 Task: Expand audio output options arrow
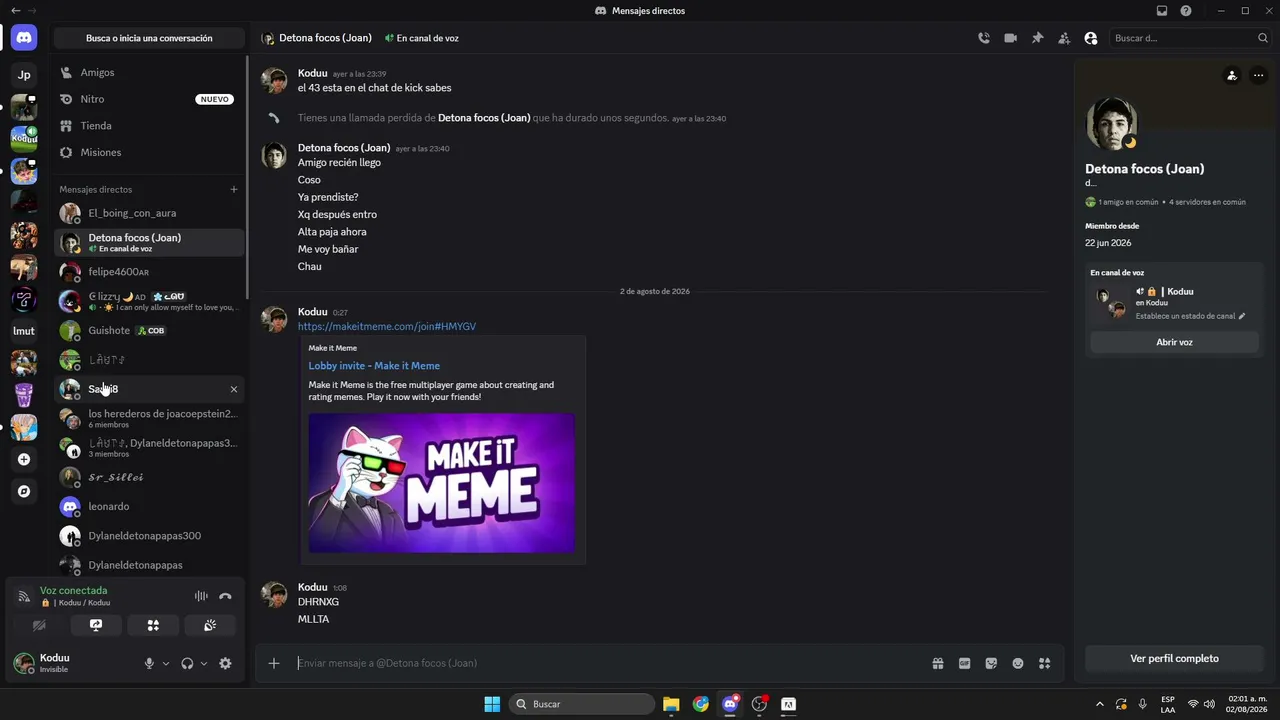(204, 663)
